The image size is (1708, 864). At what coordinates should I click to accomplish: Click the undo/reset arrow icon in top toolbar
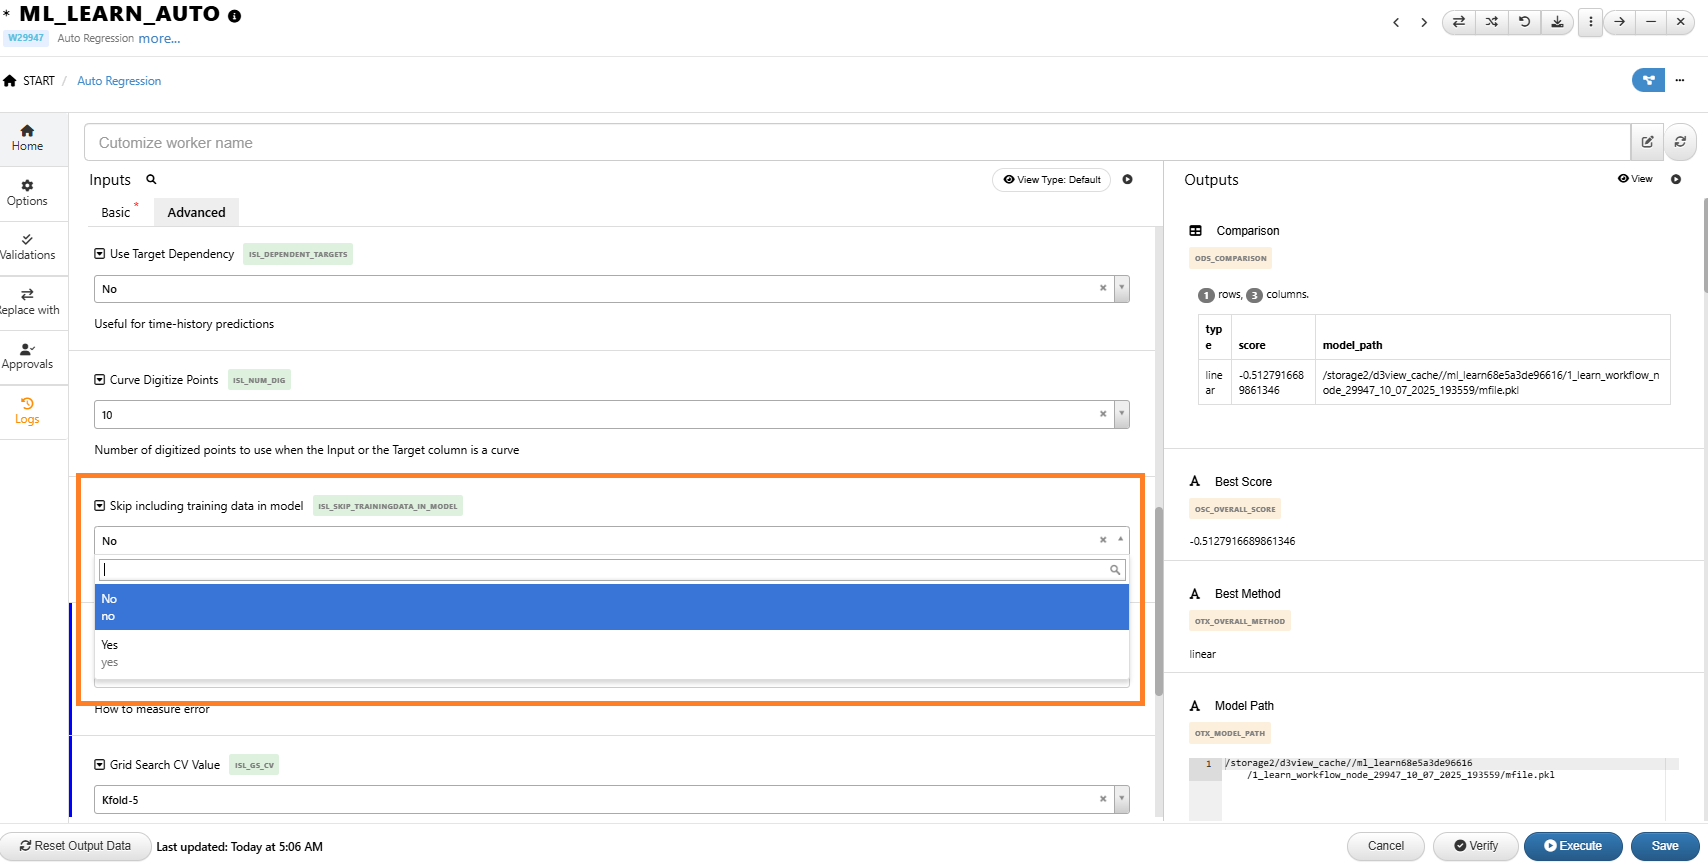pyautogui.click(x=1524, y=22)
